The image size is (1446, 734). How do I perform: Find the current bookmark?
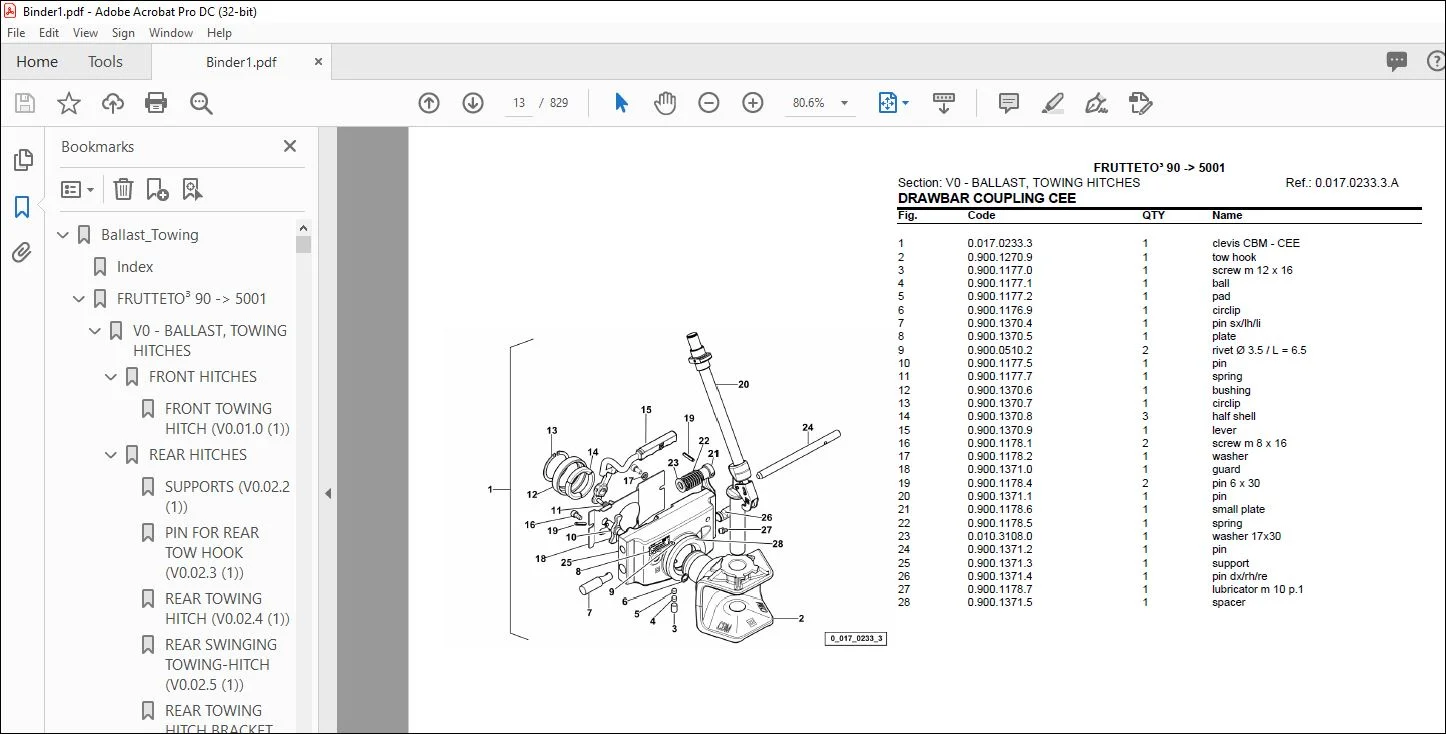[x=192, y=189]
